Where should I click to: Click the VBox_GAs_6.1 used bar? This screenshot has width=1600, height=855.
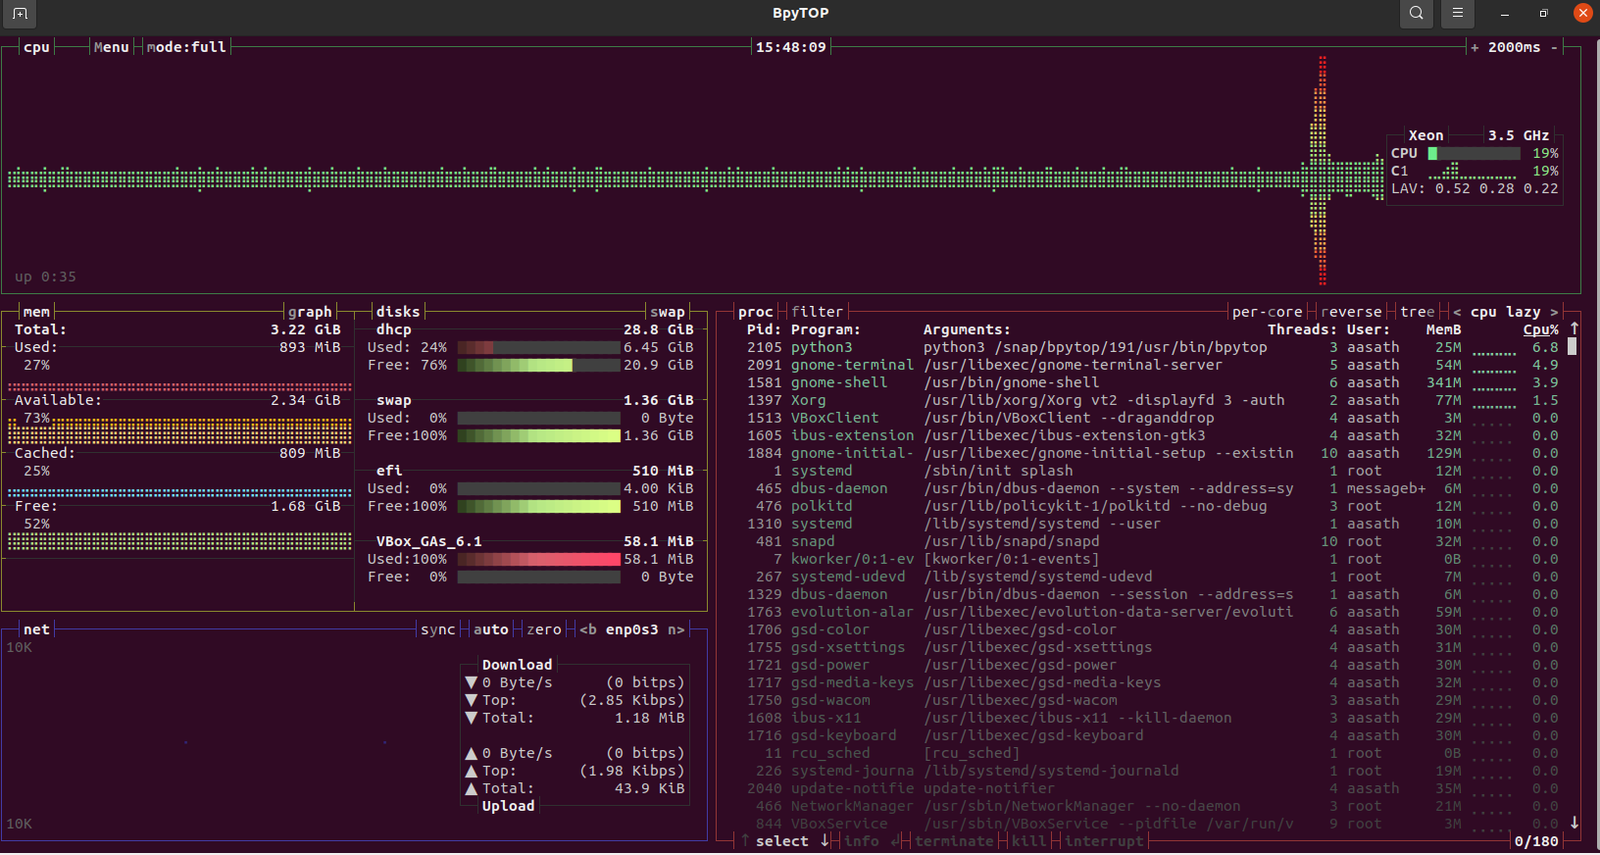tap(539, 559)
